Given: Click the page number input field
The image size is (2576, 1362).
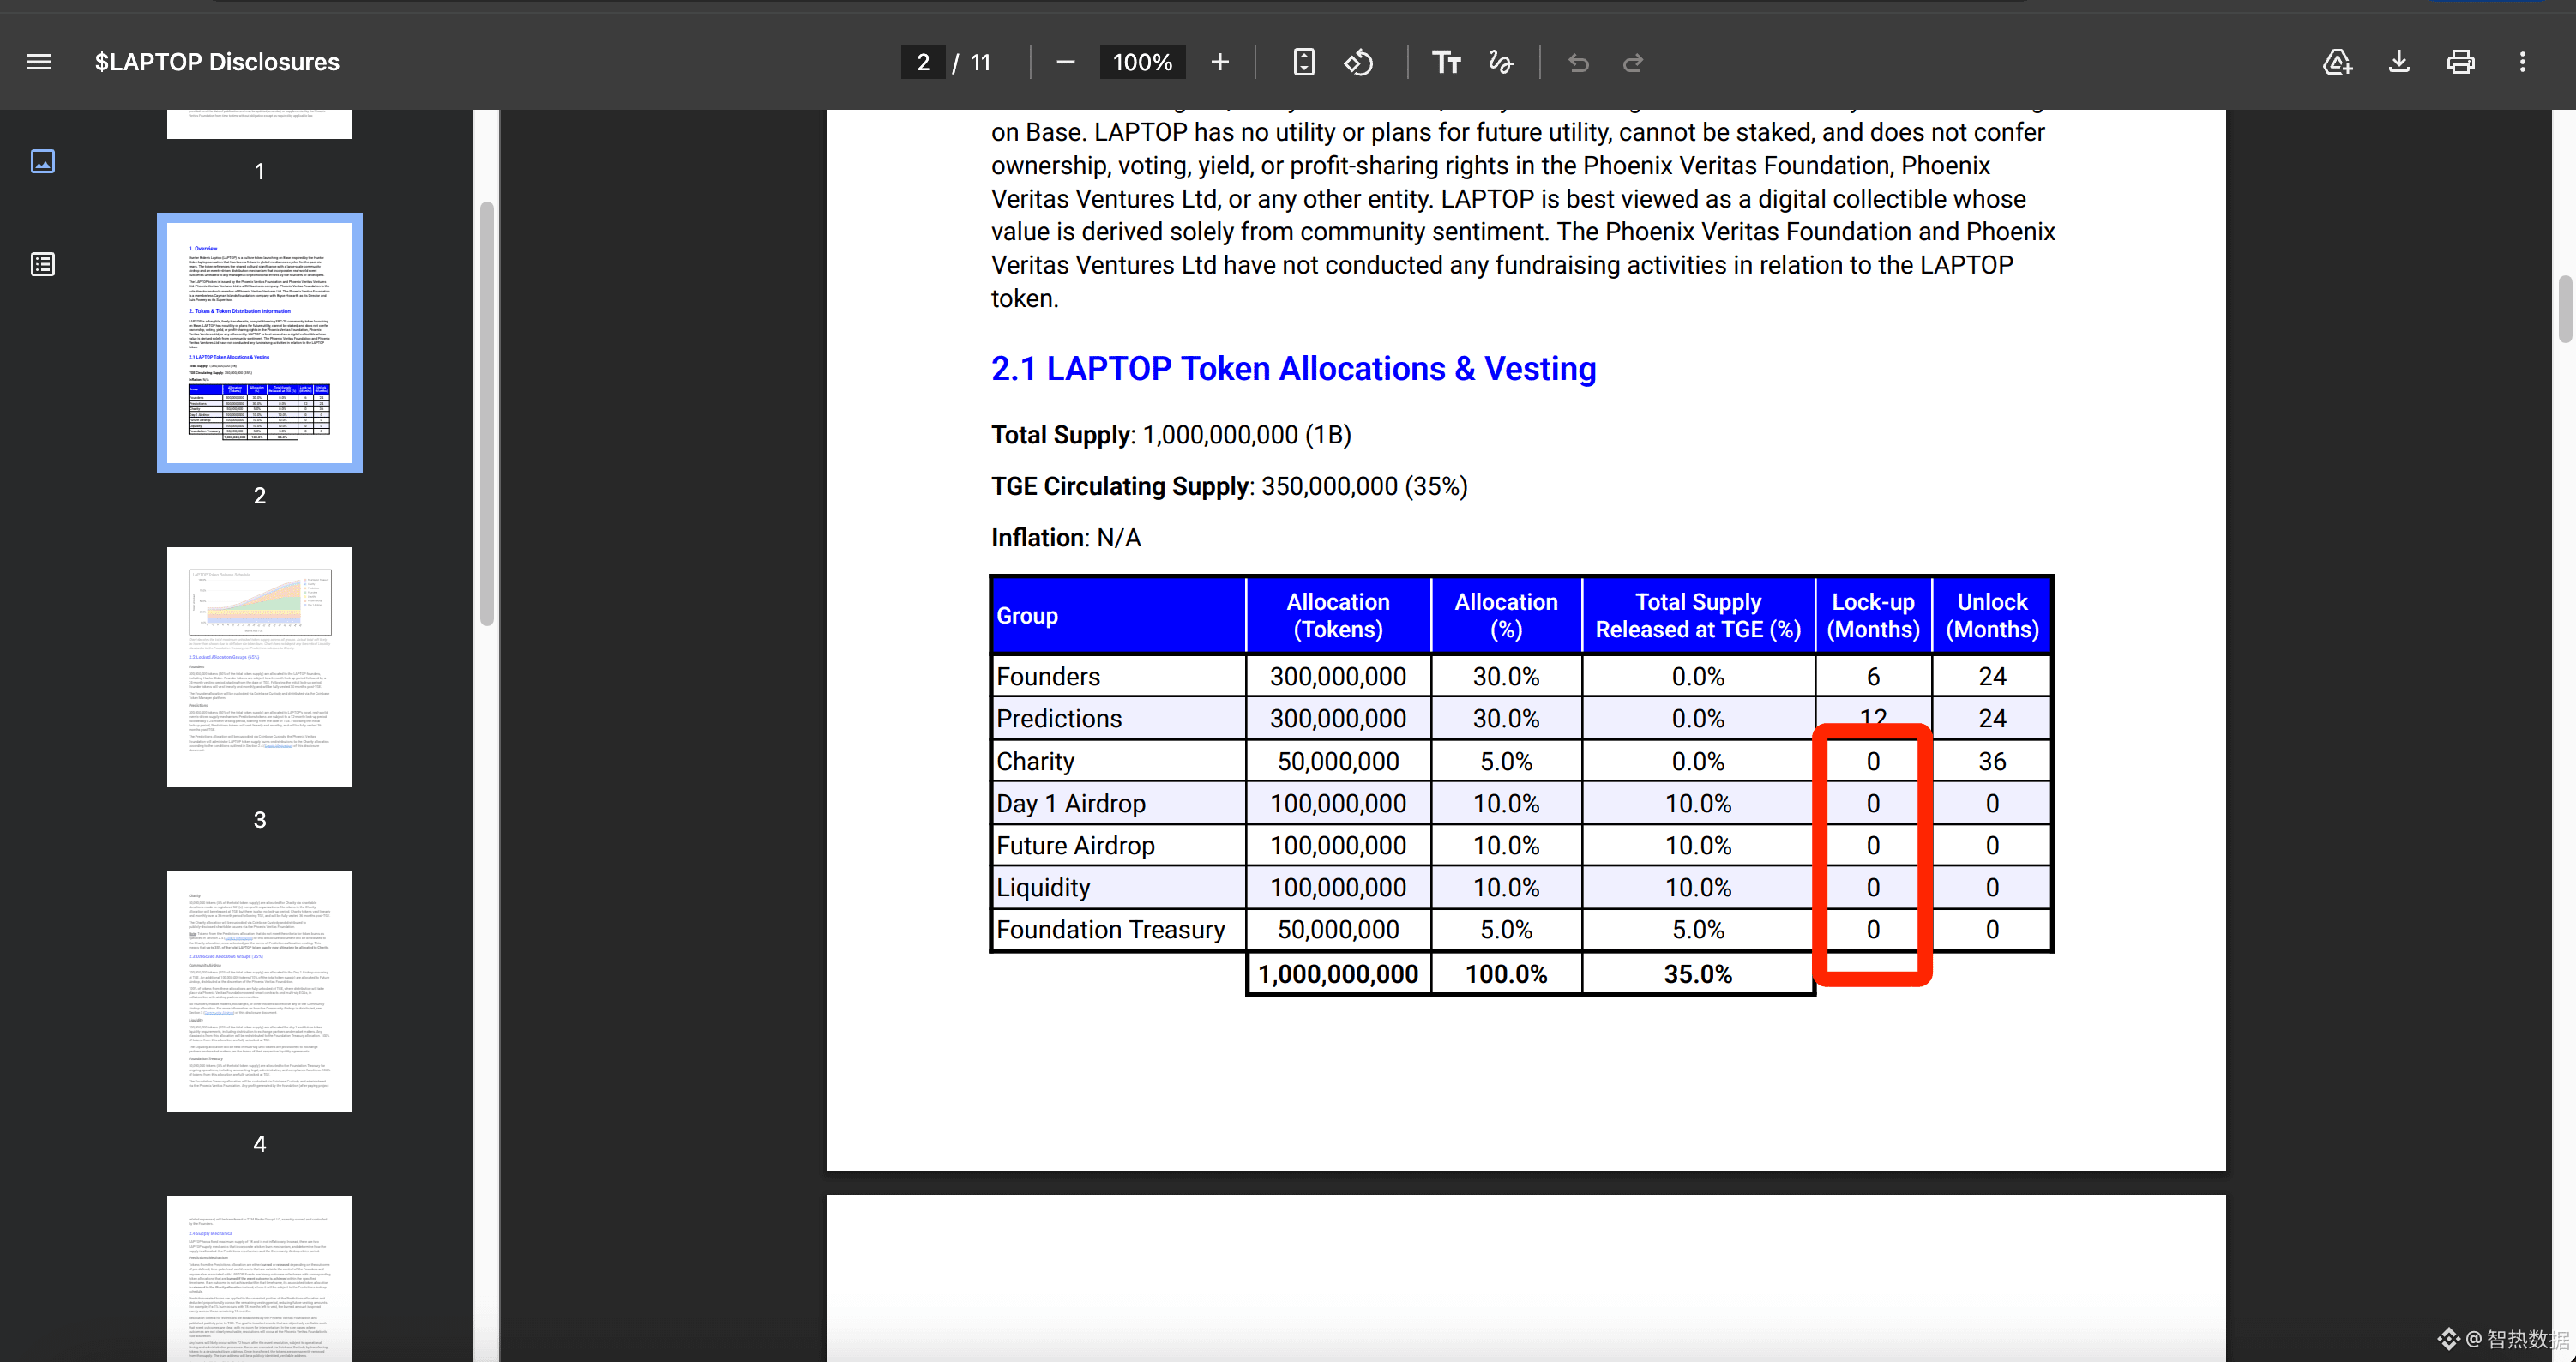Looking at the screenshot, I should pos(923,62).
